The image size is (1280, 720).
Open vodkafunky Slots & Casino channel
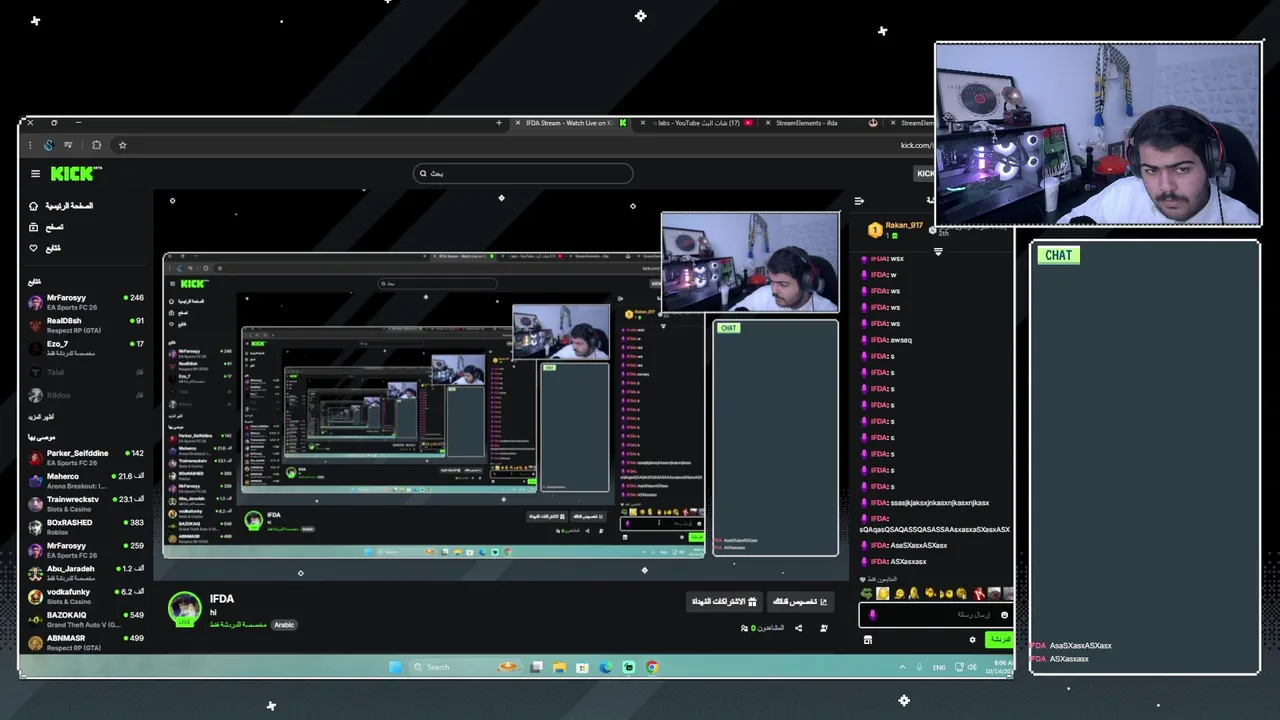coord(86,596)
